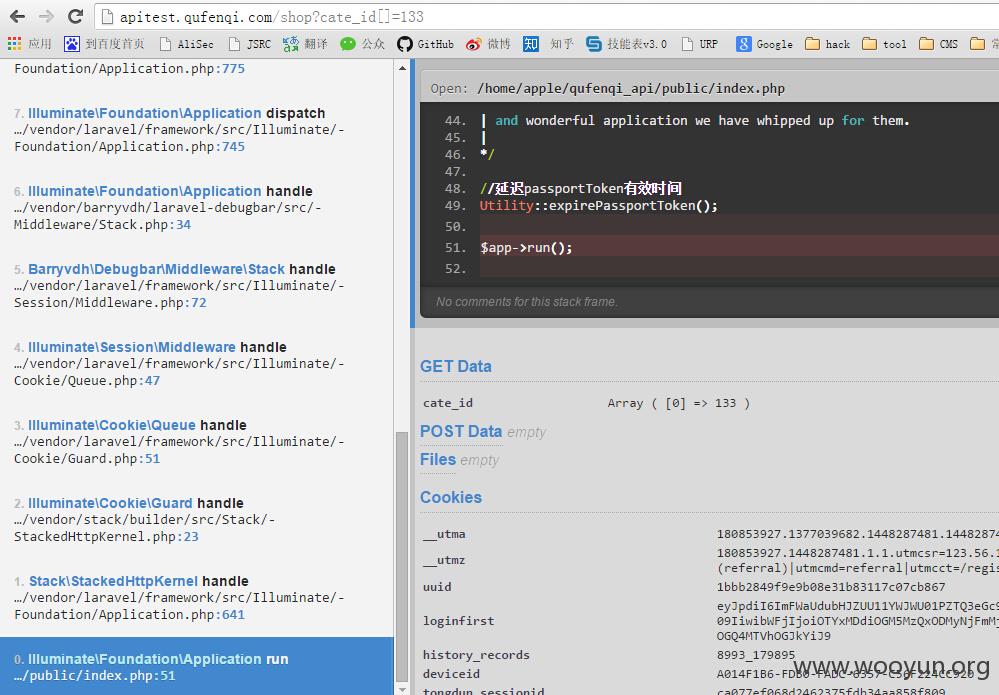Screen dimensions: 999x695
Task: Open the Weibo bookmark
Action: [488, 44]
